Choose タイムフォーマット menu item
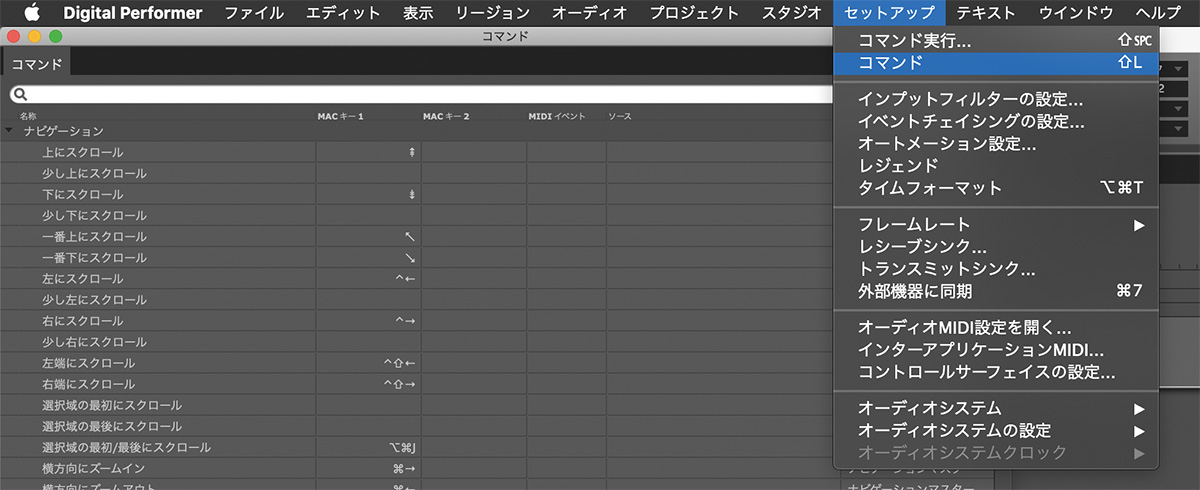This screenshot has width=1200, height=490. click(996, 188)
